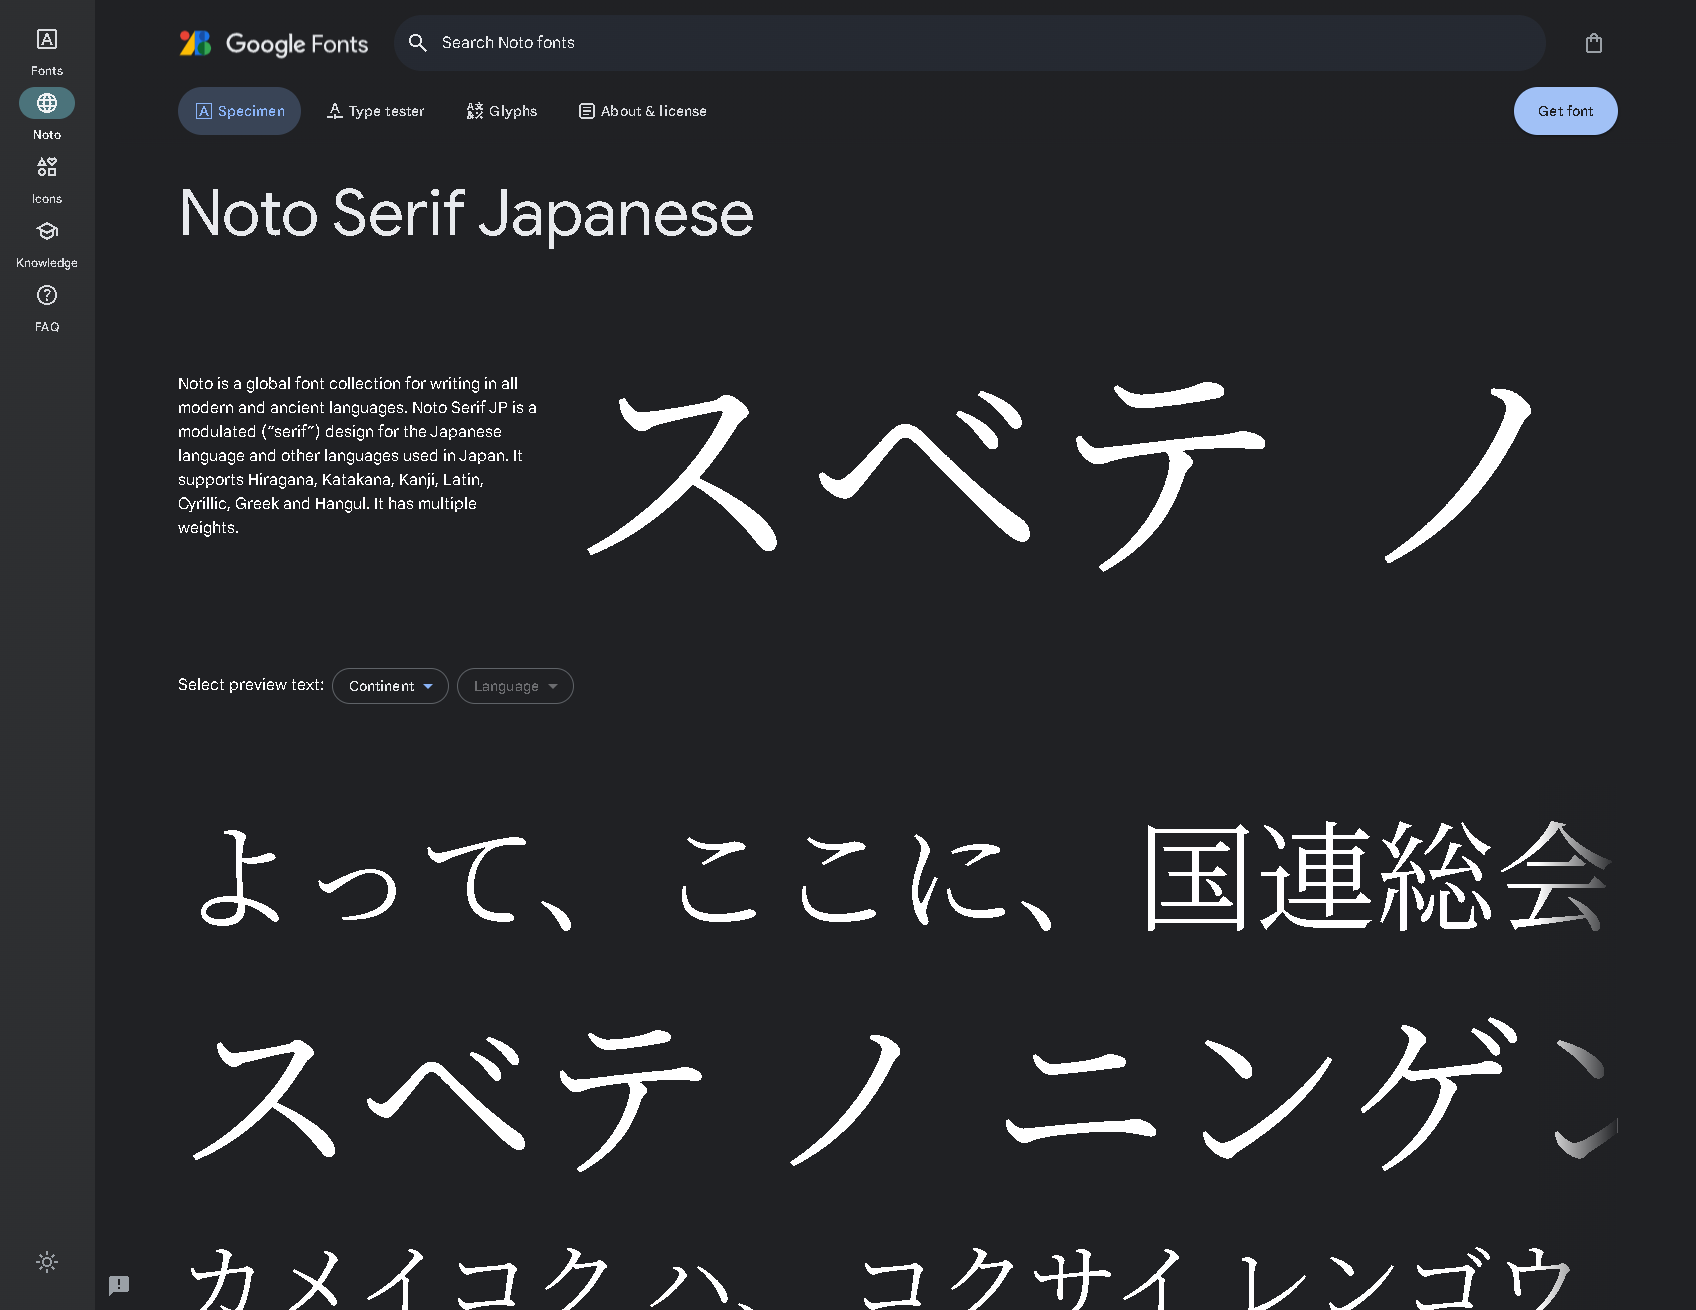The width and height of the screenshot is (1696, 1310).
Task: Open the Fonts section in sidebar
Action: click(47, 52)
